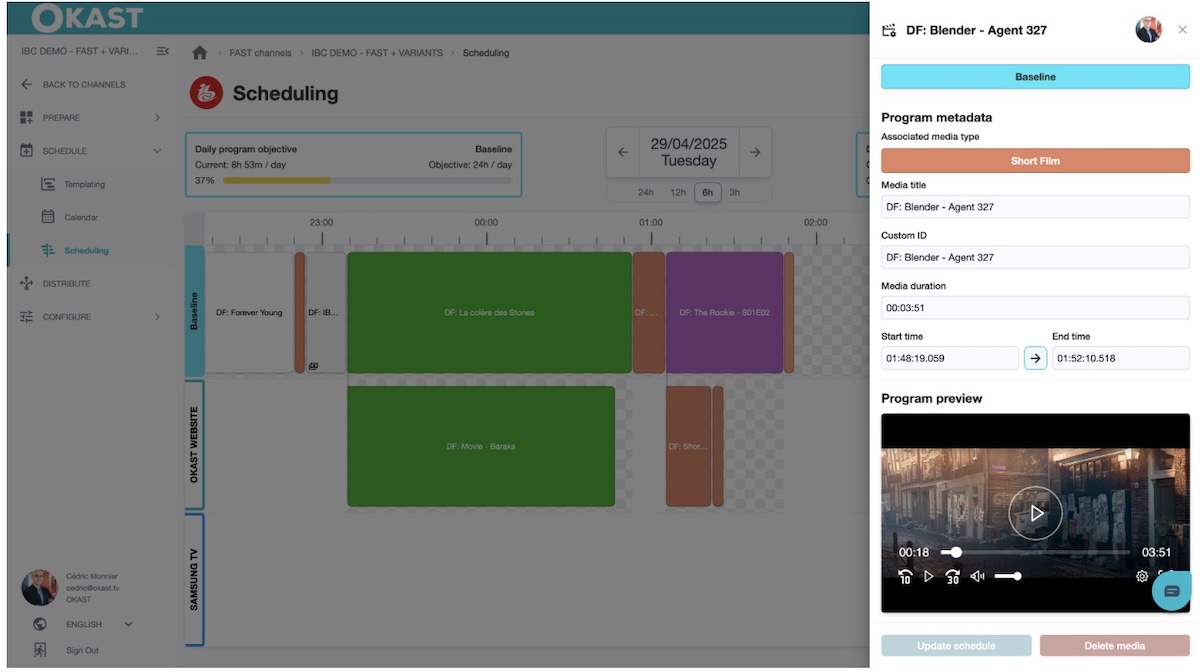
Task: Open the Templating menu item
Action: pyautogui.click(x=84, y=184)
